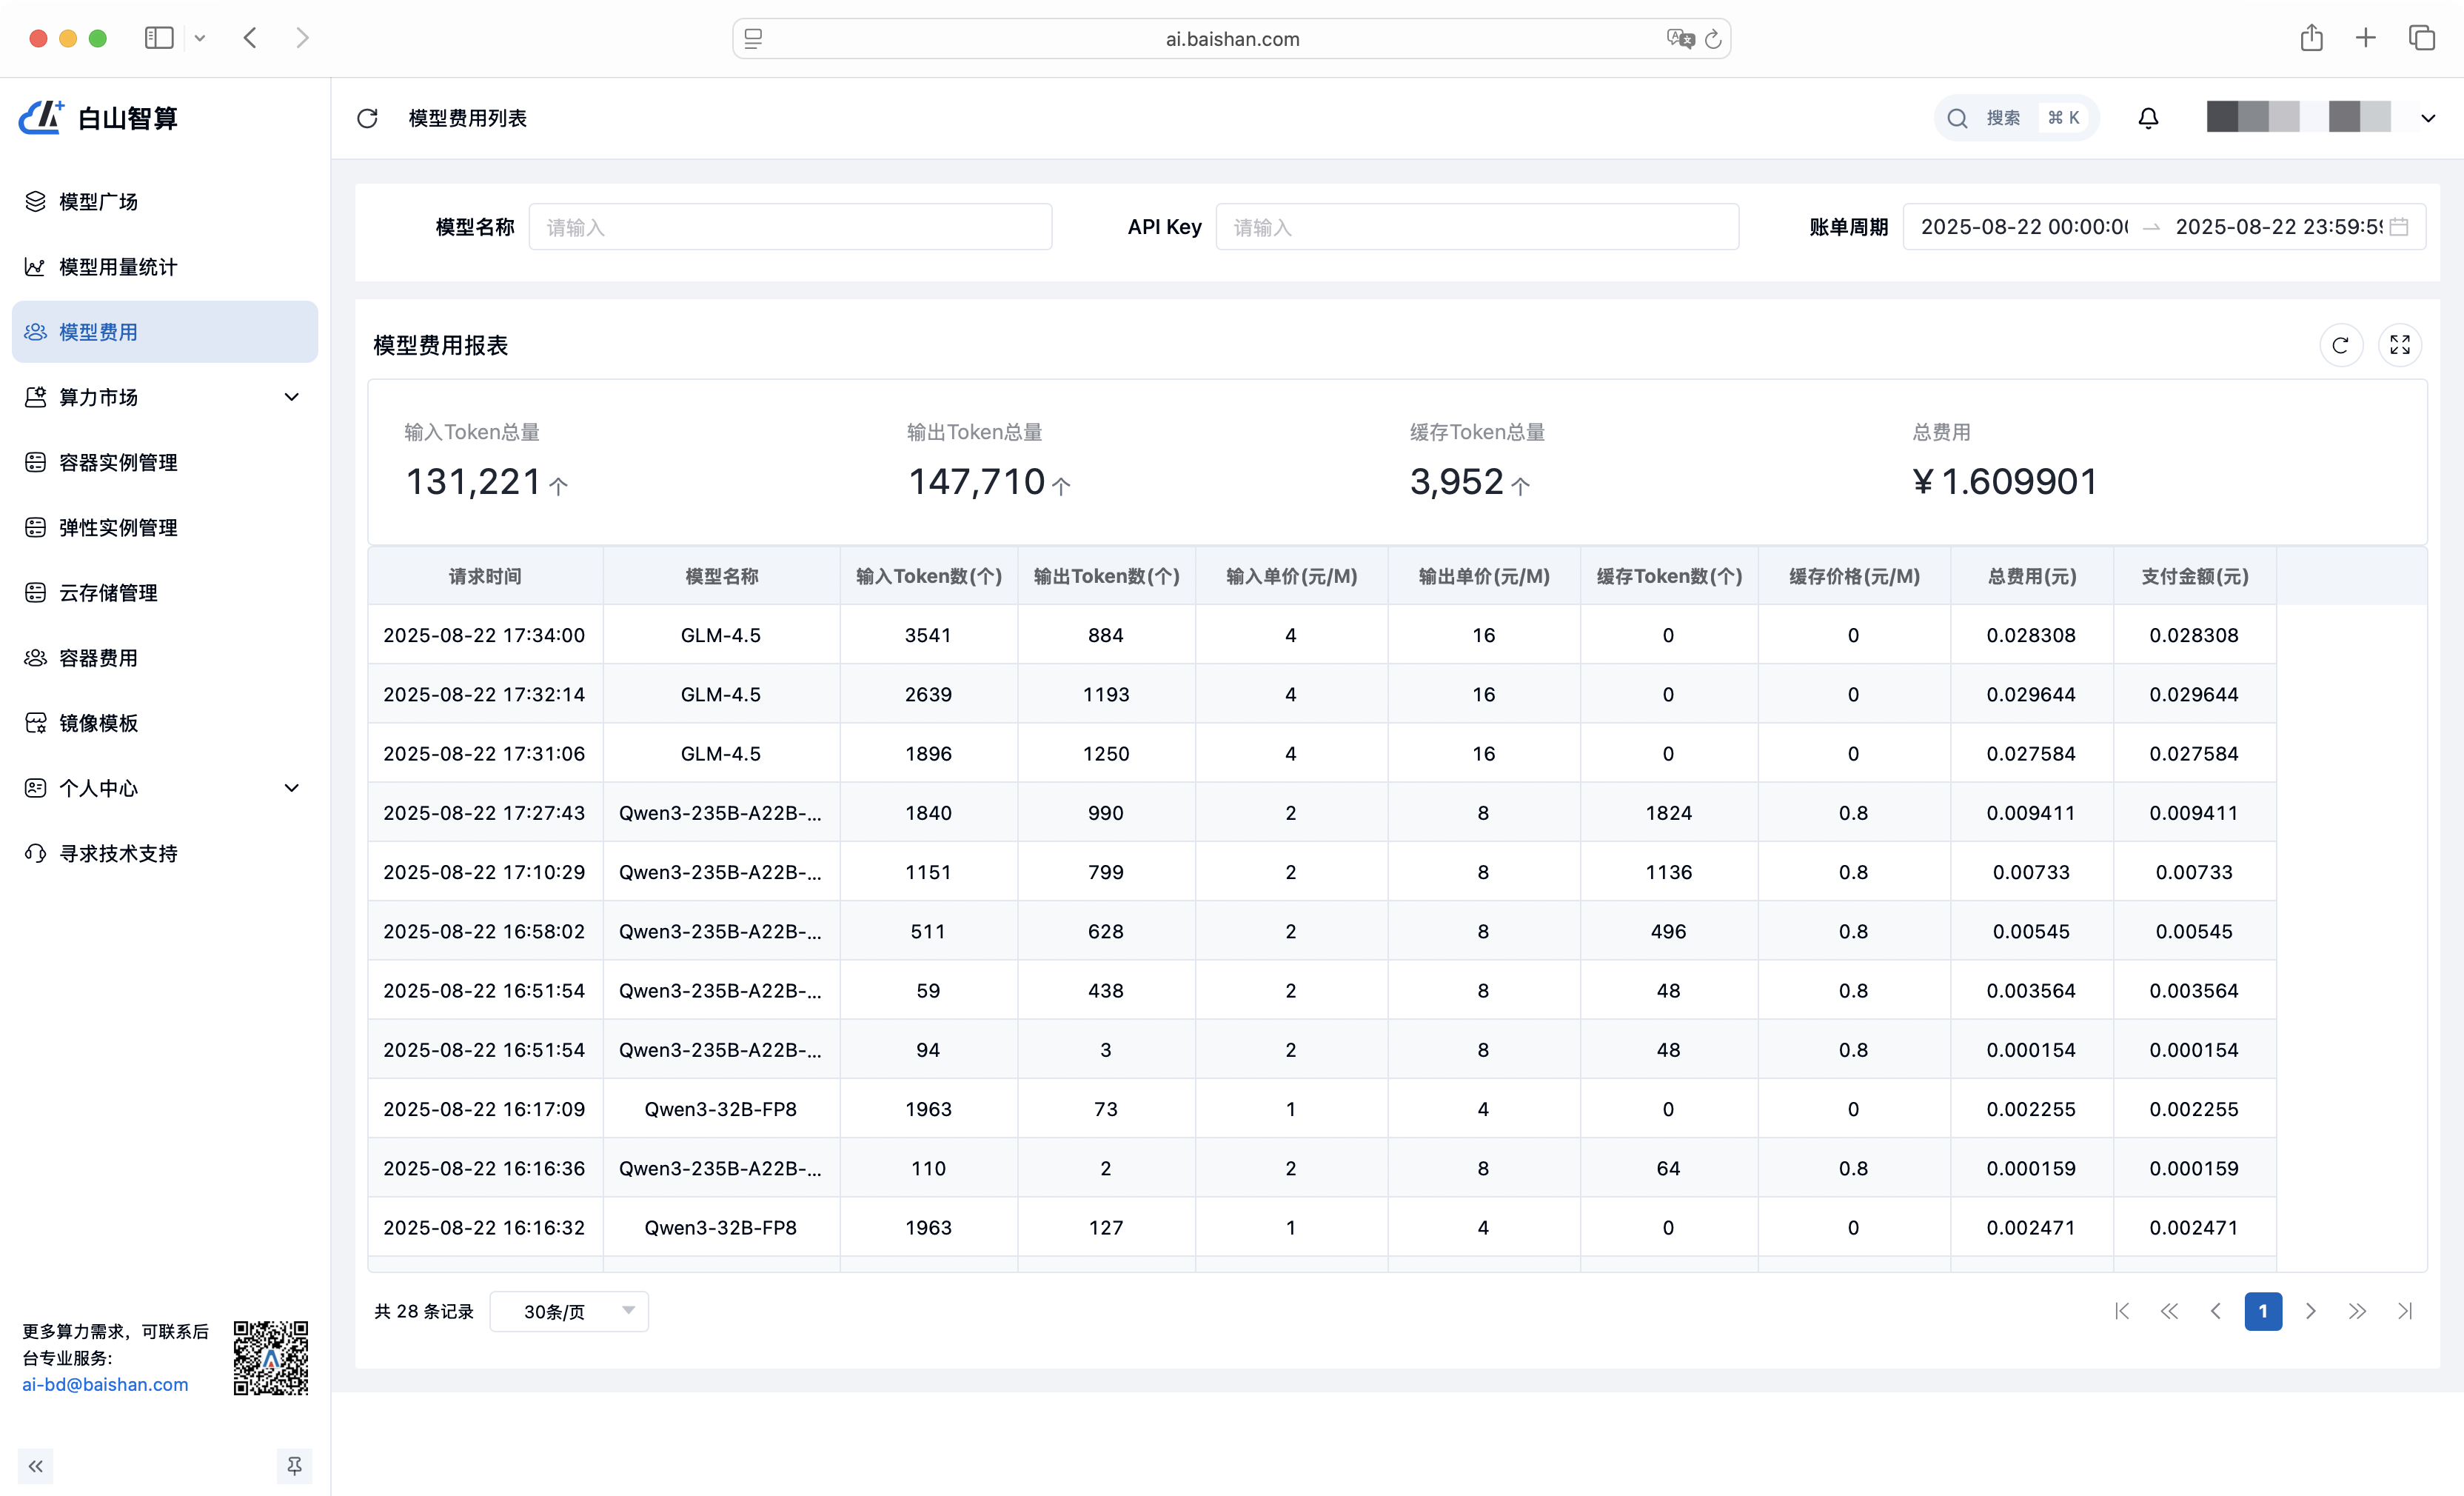Click the 模型名称 input field

[x=790, y=227]
